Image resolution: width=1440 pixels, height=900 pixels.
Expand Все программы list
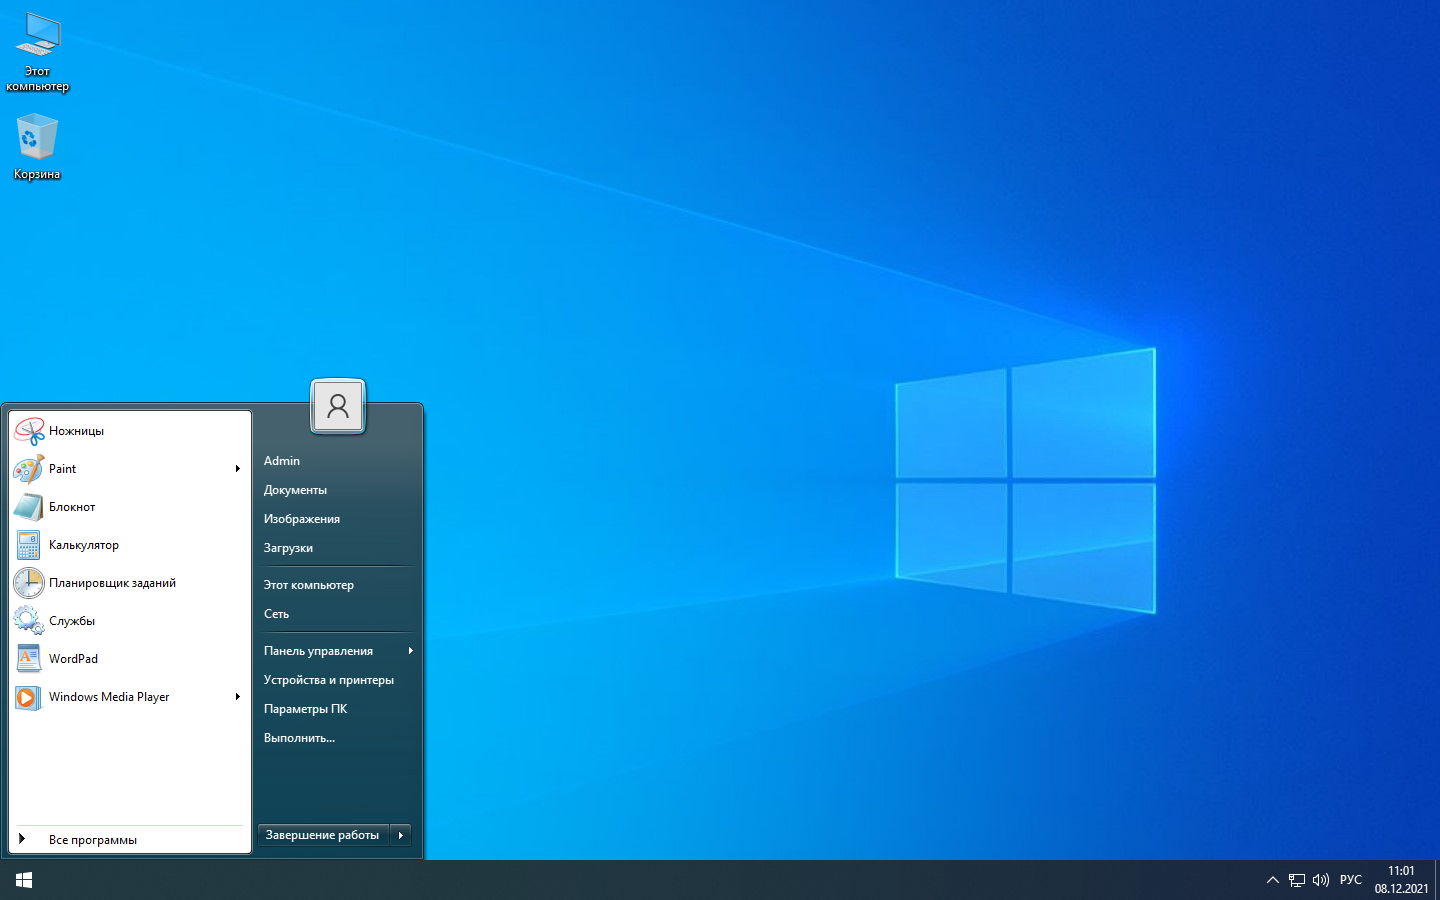pos(92,840)
